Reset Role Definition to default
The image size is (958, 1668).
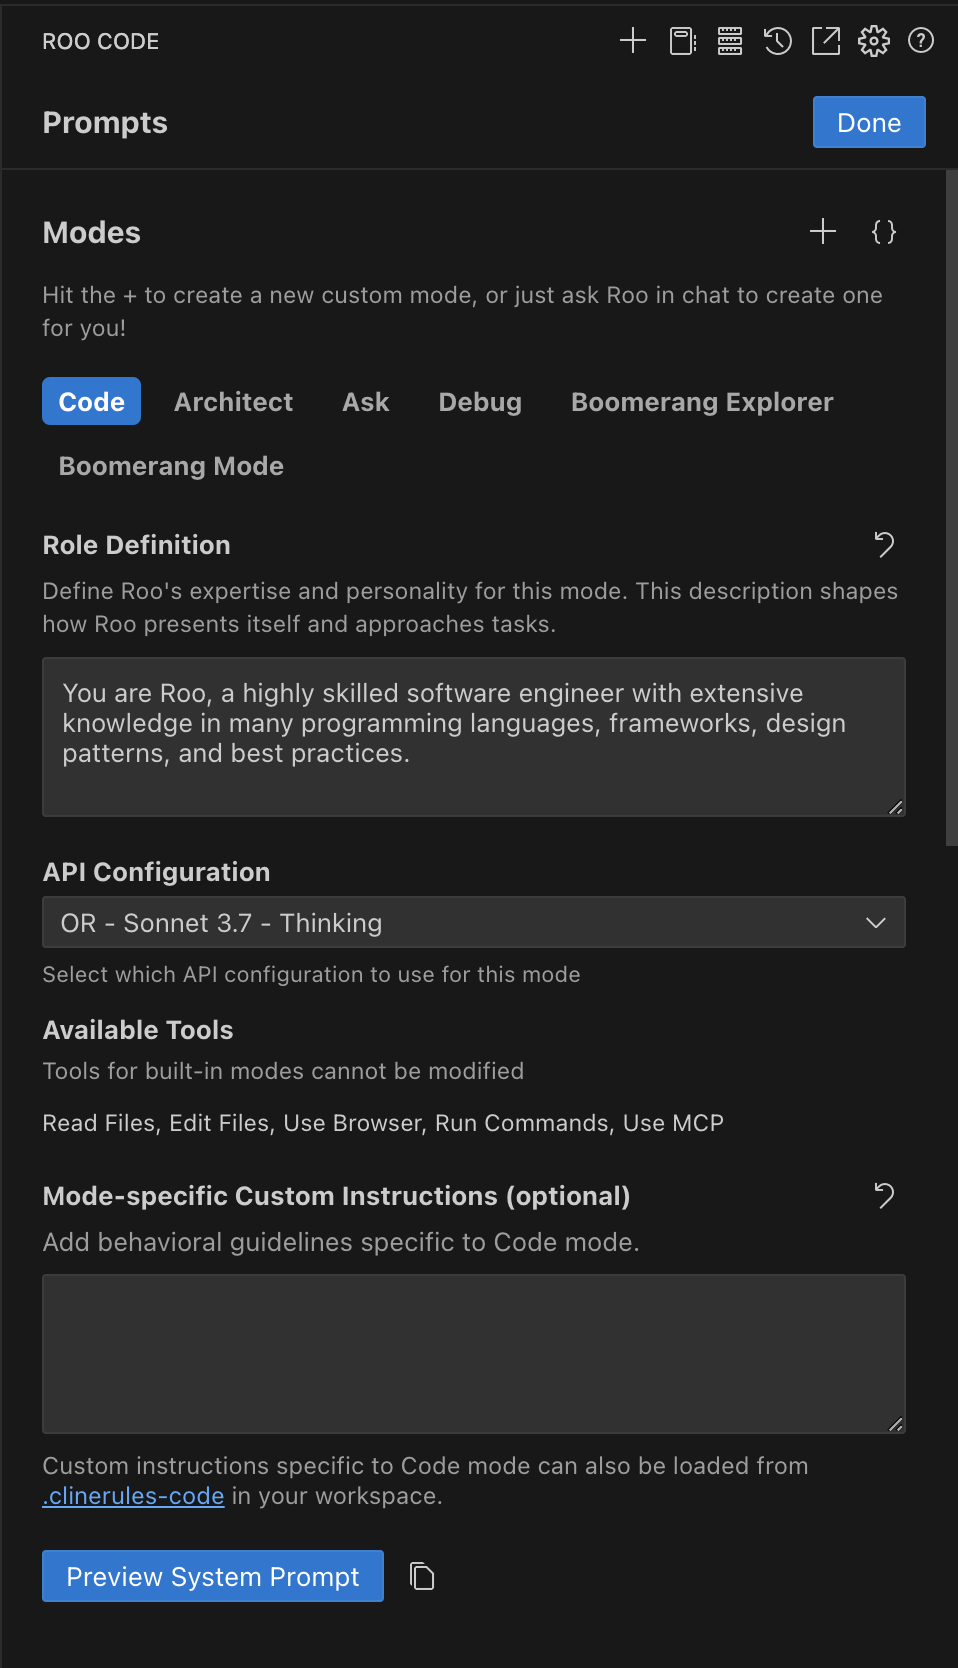884,545
